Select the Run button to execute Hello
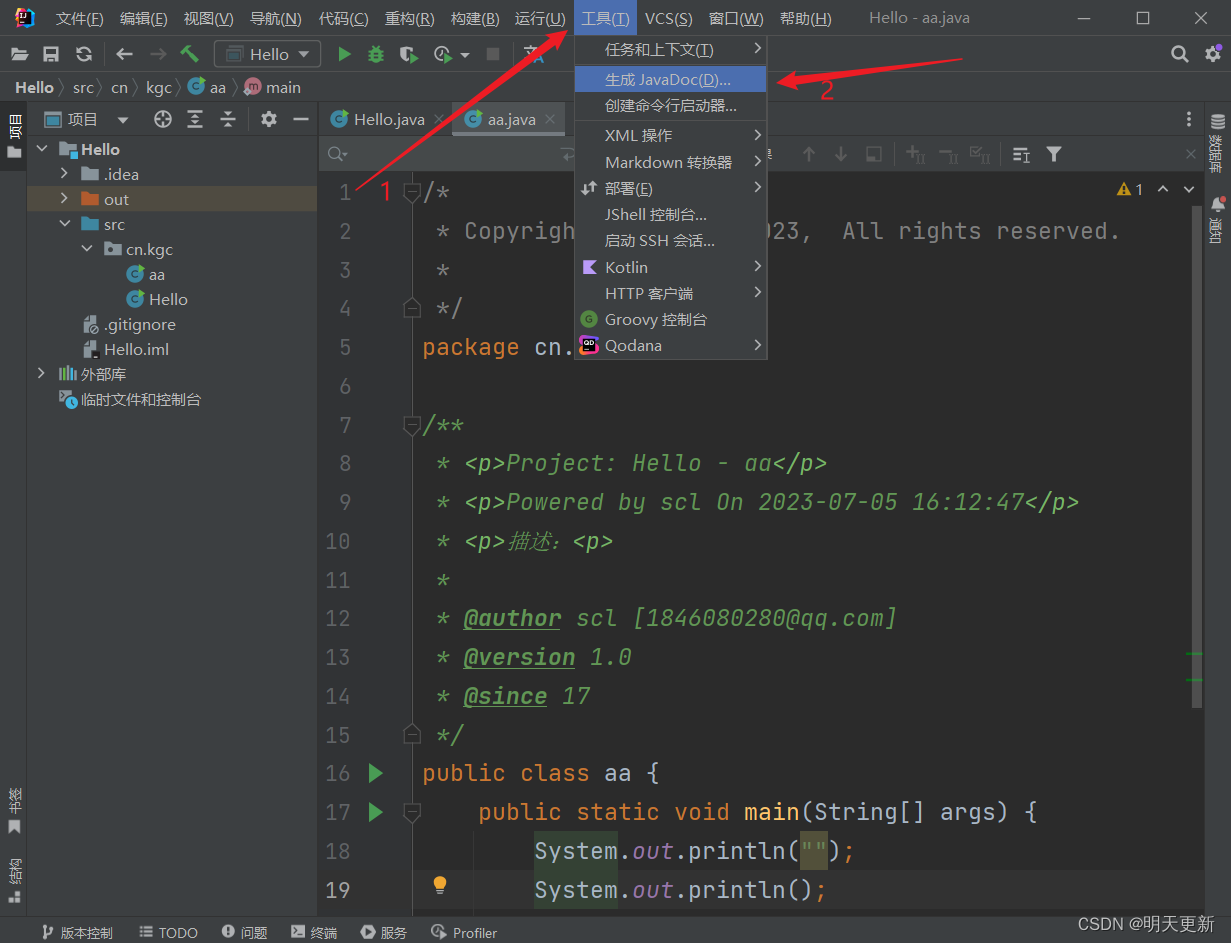The width and height of the screenshot is (1231, 943). click(344, 54)
